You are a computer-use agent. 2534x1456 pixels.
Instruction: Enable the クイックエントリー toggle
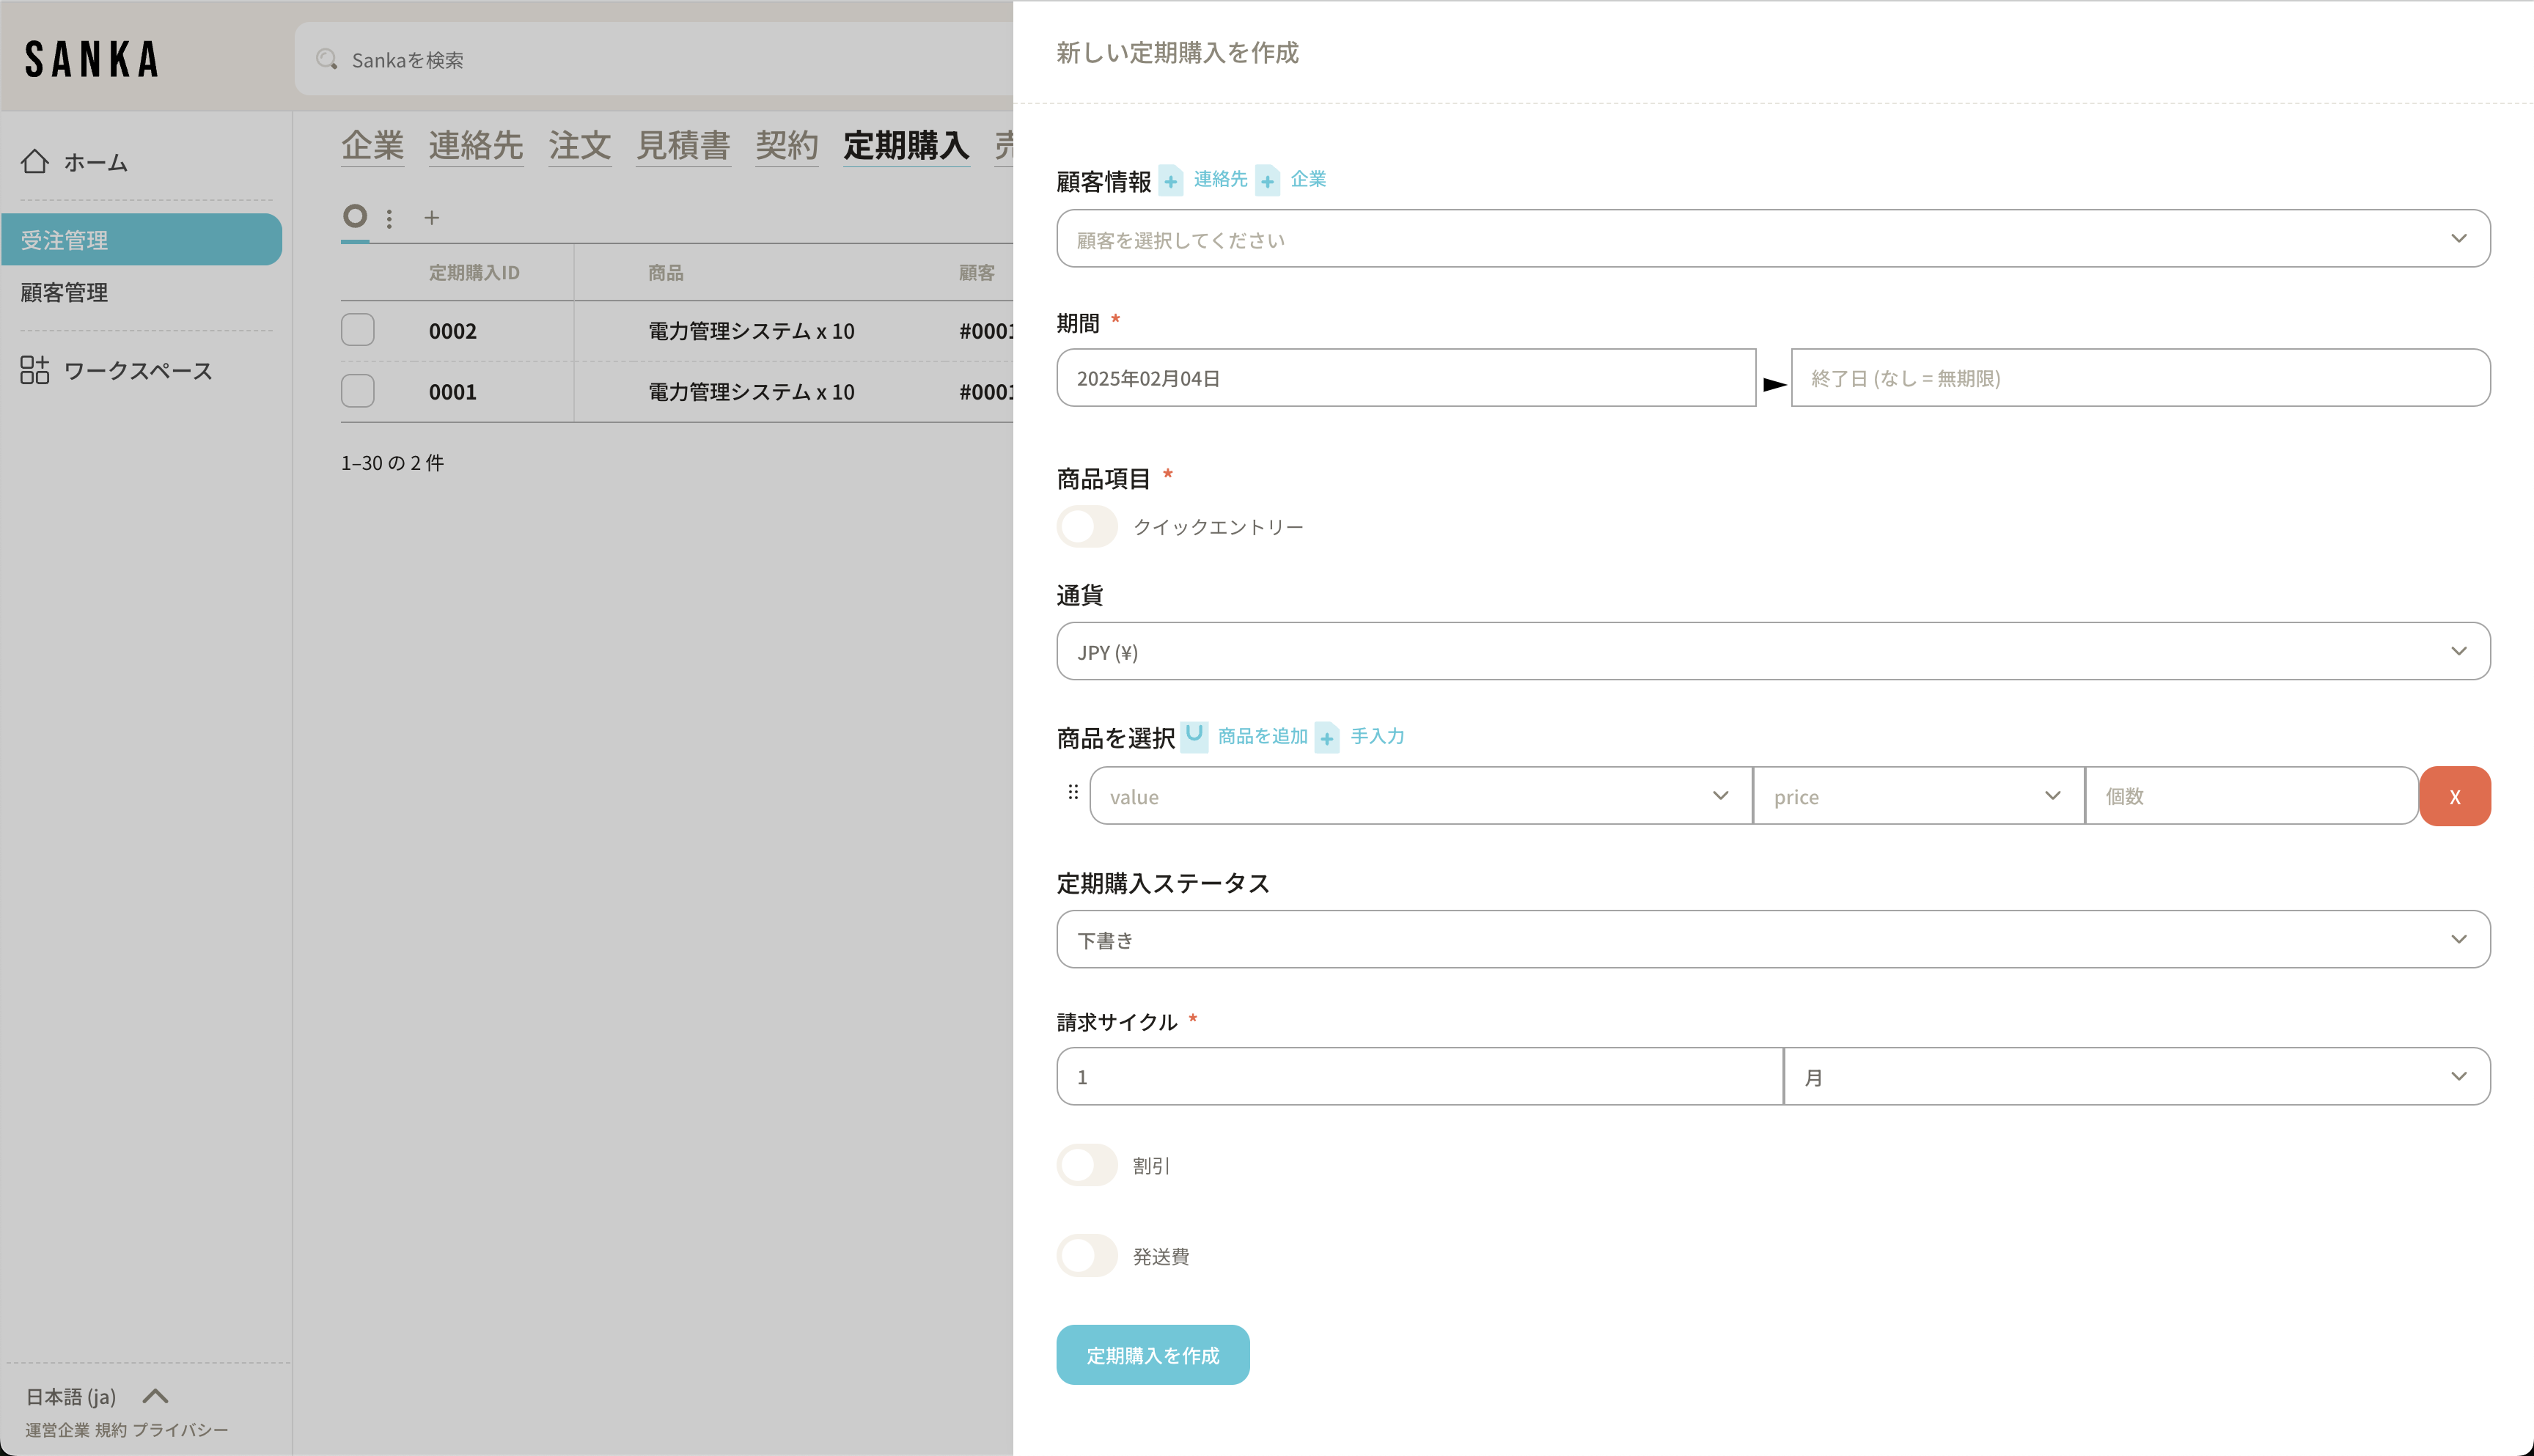click(1087, 527)
